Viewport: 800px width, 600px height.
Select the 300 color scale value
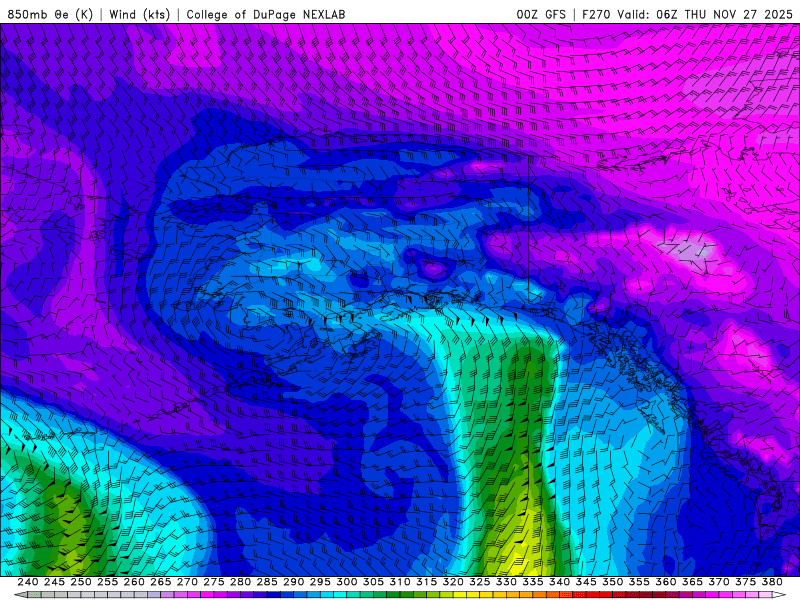(346, 582)
